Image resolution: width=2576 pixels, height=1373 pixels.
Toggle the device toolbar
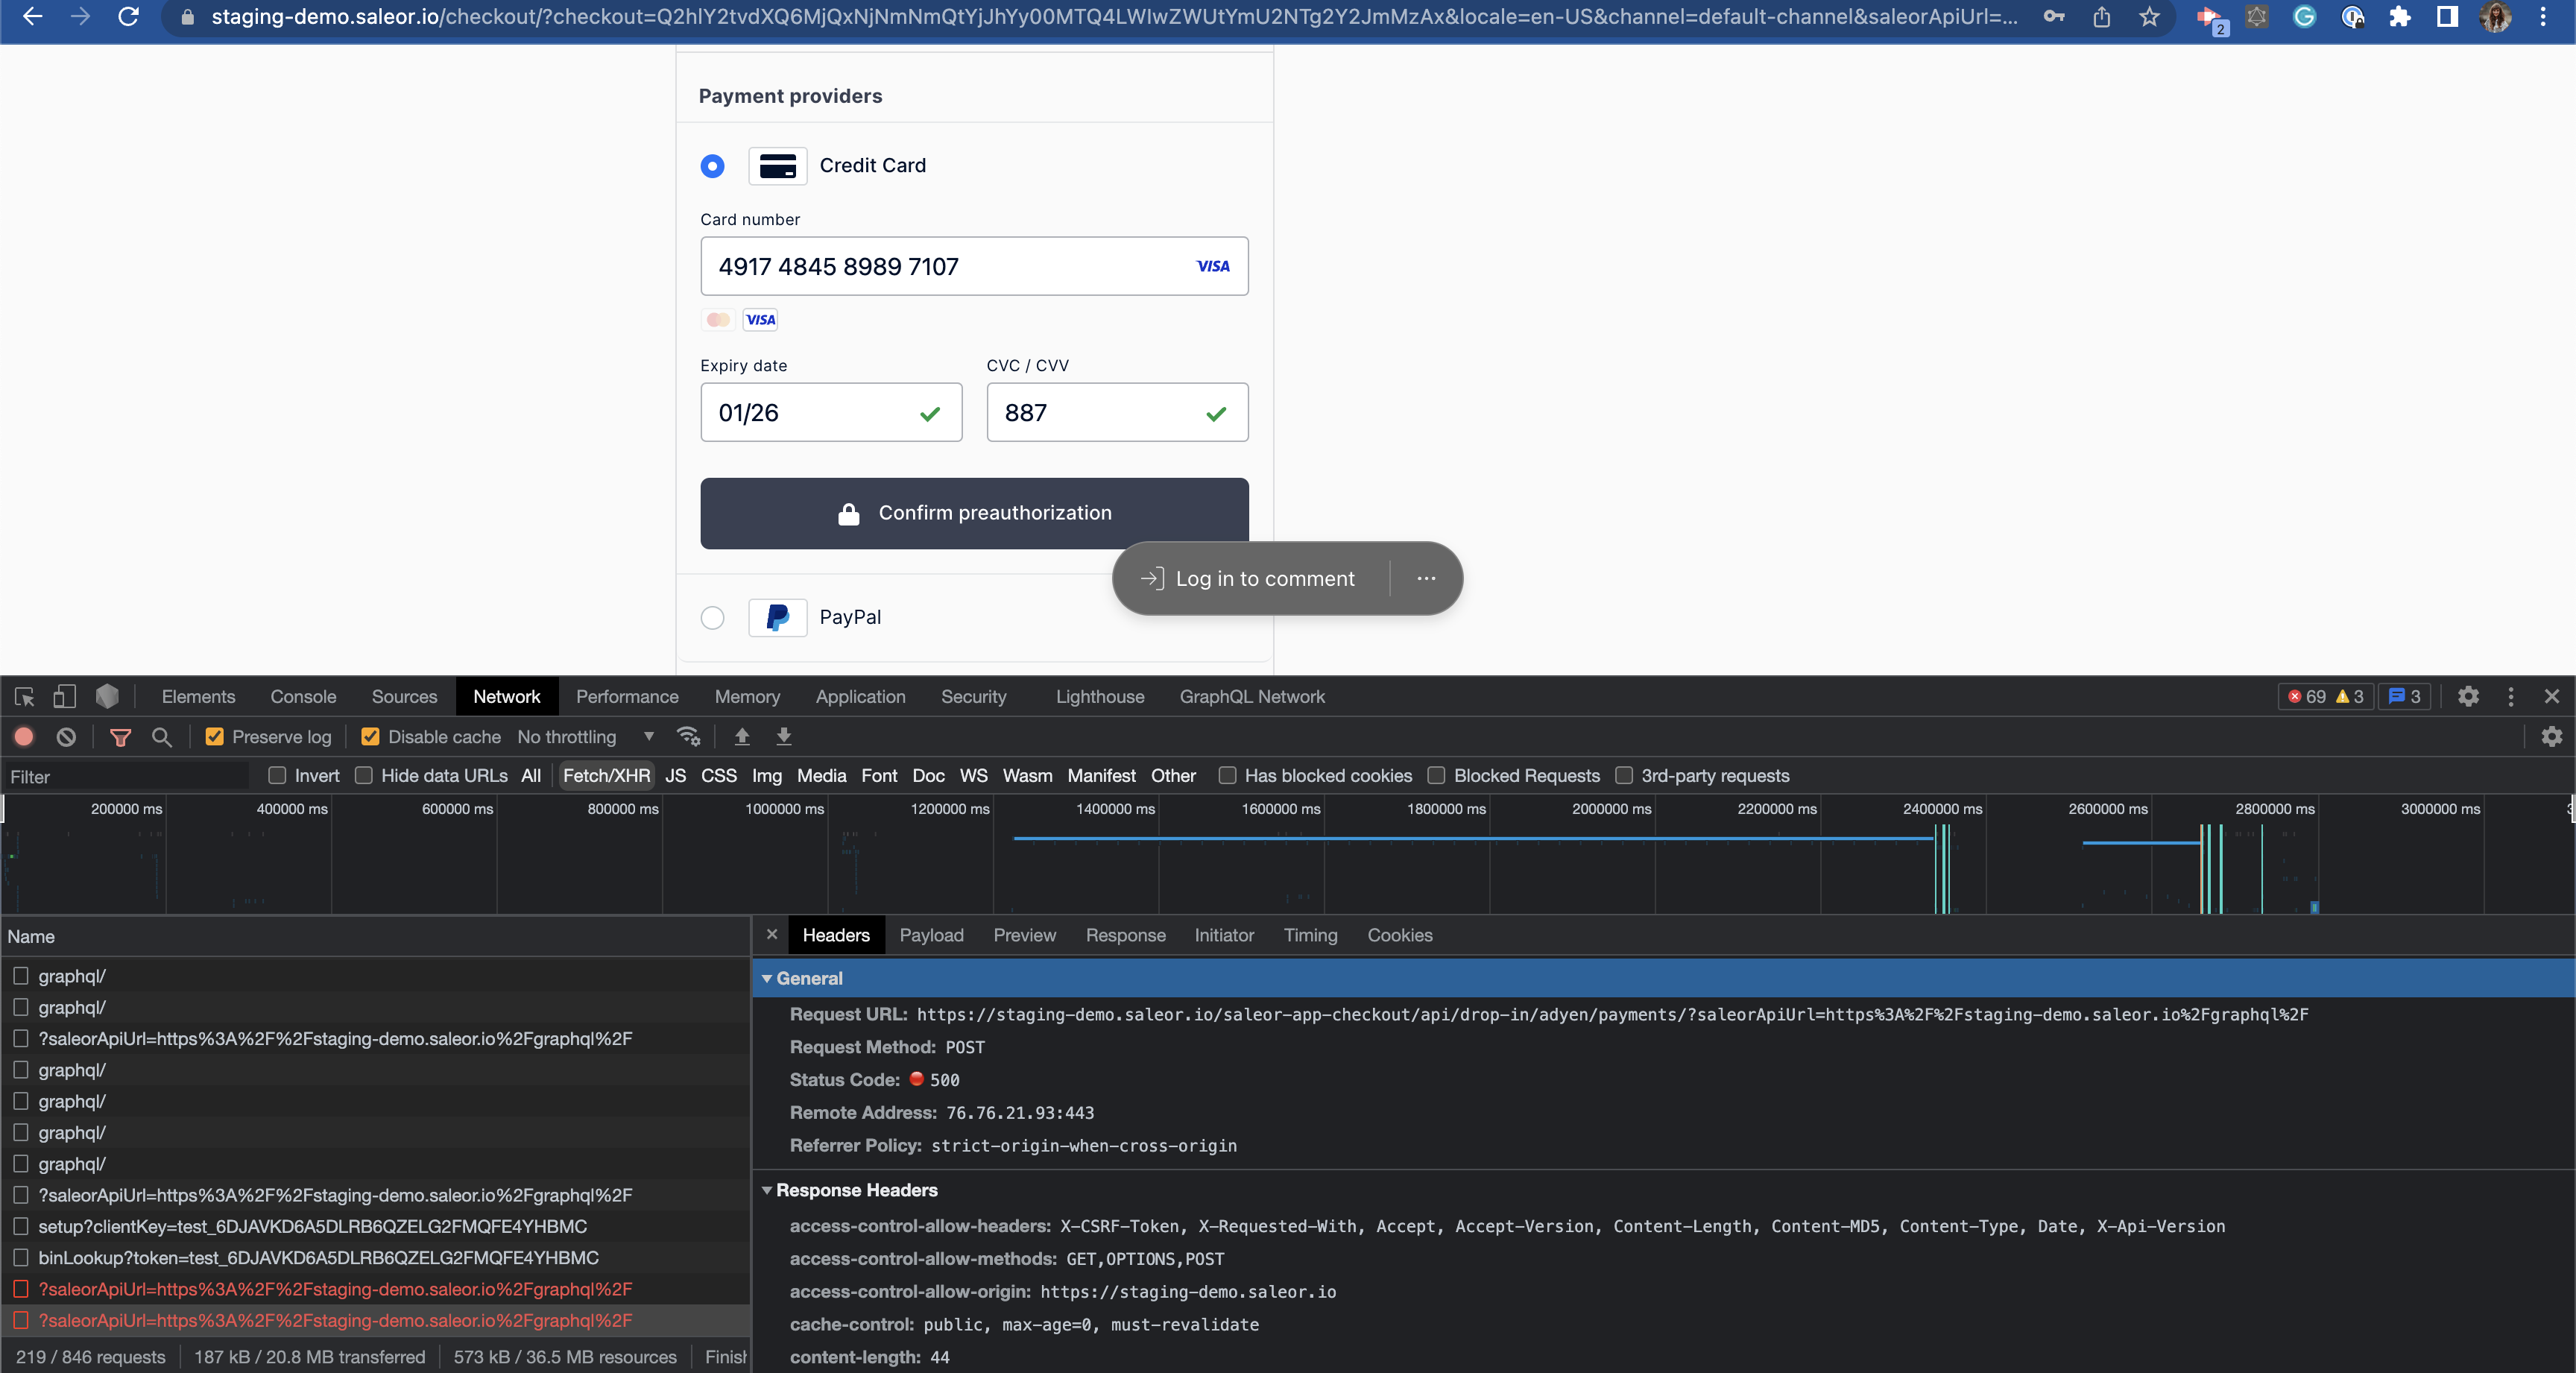pyautogui.click(x=63, y=696)
